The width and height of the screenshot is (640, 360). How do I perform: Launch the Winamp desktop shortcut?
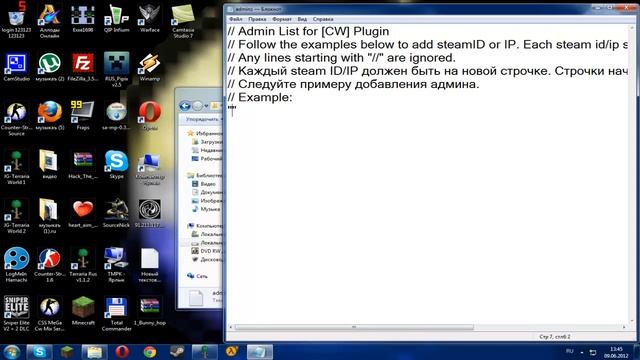coord(149,67)
